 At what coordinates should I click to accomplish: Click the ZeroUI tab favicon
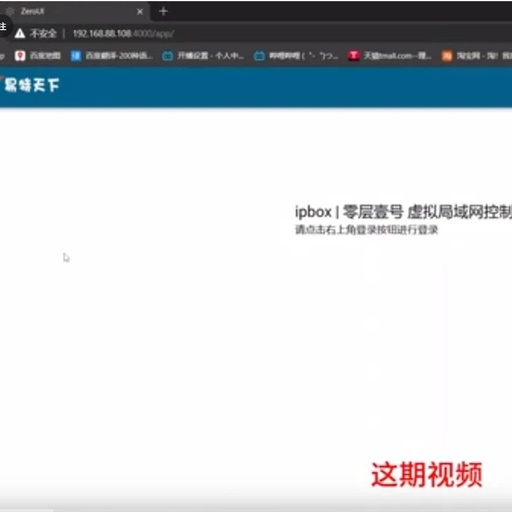tap(10, 12)
